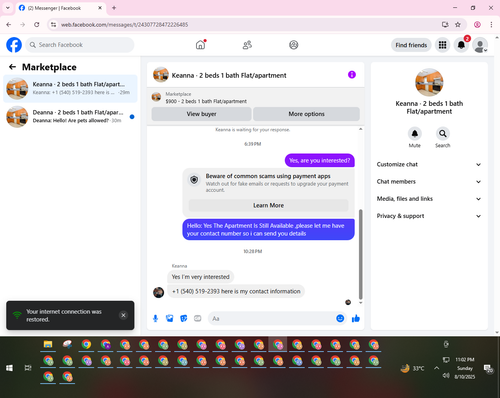
Task: Click the chat scrollbar thumb
Action: click(x=360, y=254)
